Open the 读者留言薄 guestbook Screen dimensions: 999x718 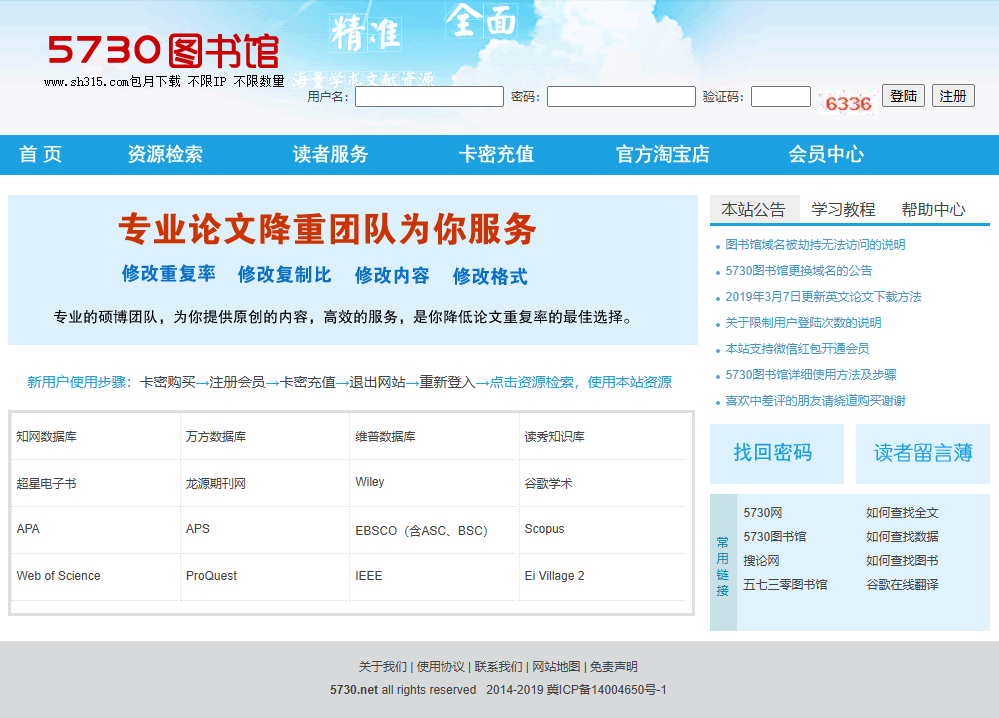[922, 453]
